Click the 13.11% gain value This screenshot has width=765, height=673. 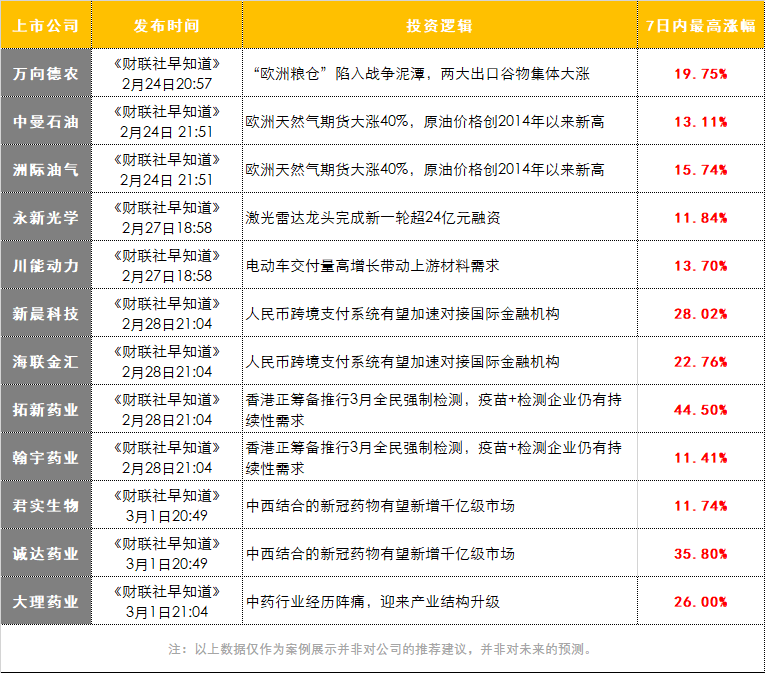(x=701, y=122)
